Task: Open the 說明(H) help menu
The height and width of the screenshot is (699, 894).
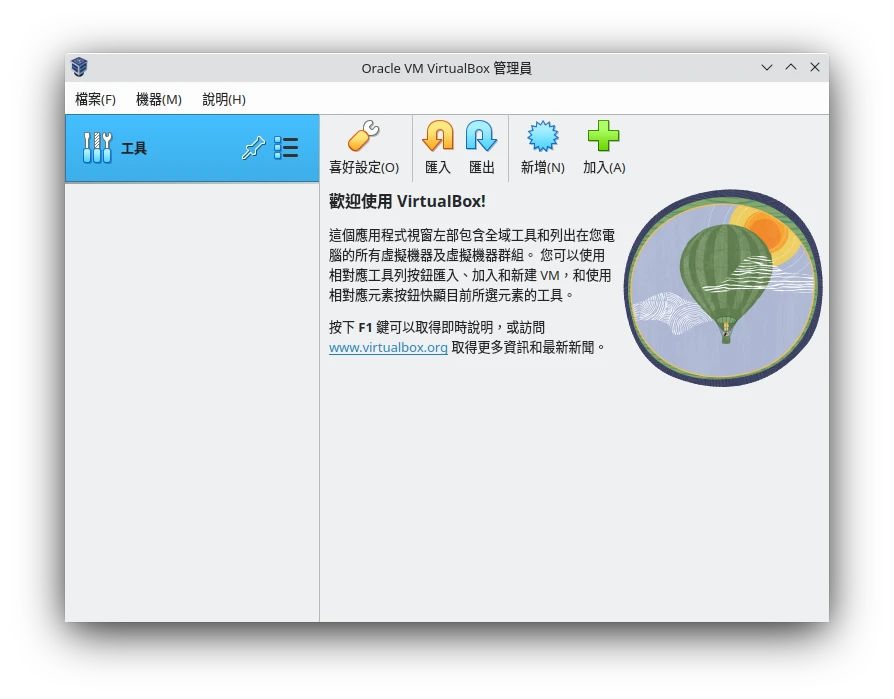Action: coord(223,99)
